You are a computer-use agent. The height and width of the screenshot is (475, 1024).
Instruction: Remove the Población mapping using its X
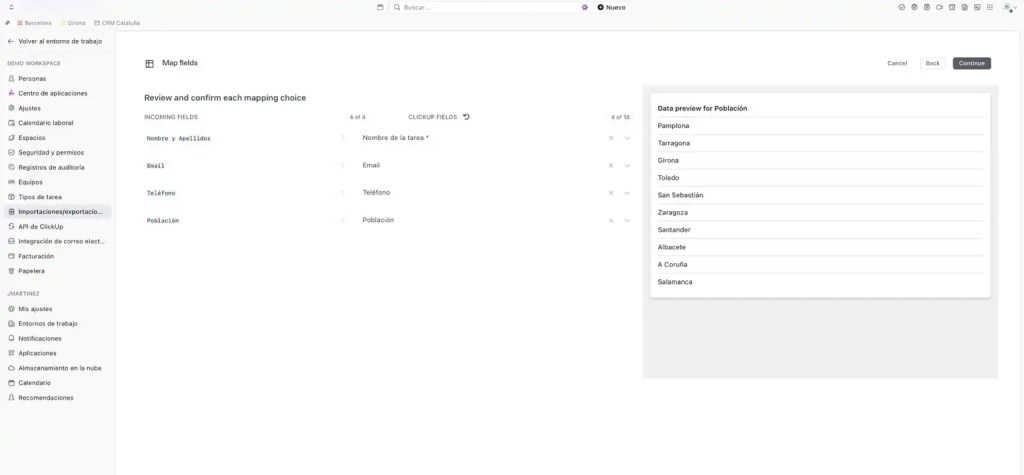[611, 220]
